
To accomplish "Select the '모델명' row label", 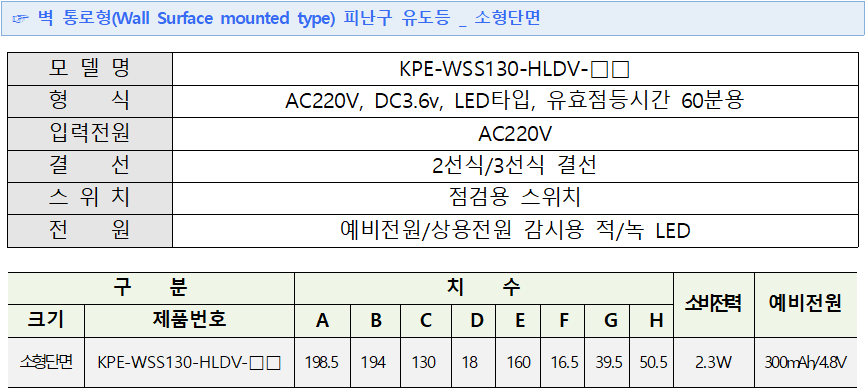I will coord(89,69).
